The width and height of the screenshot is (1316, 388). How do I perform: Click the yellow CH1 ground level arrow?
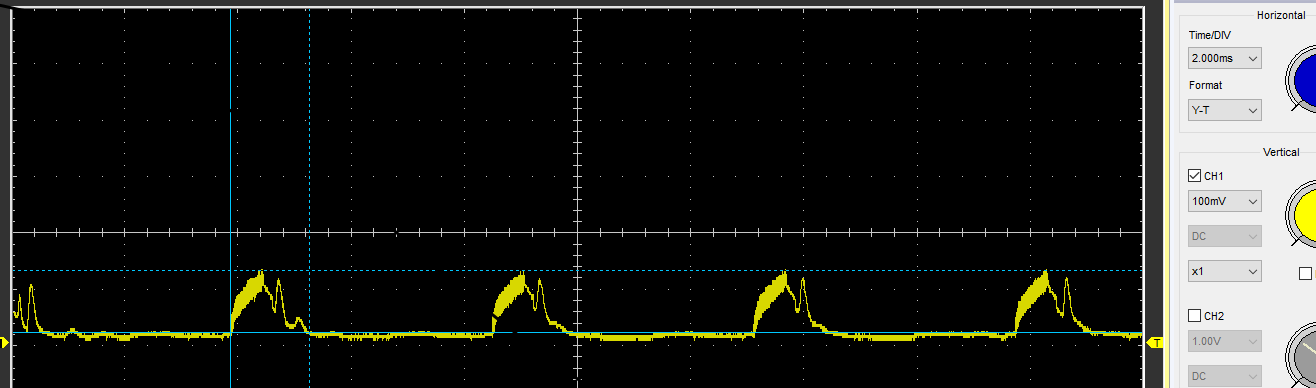4,343
